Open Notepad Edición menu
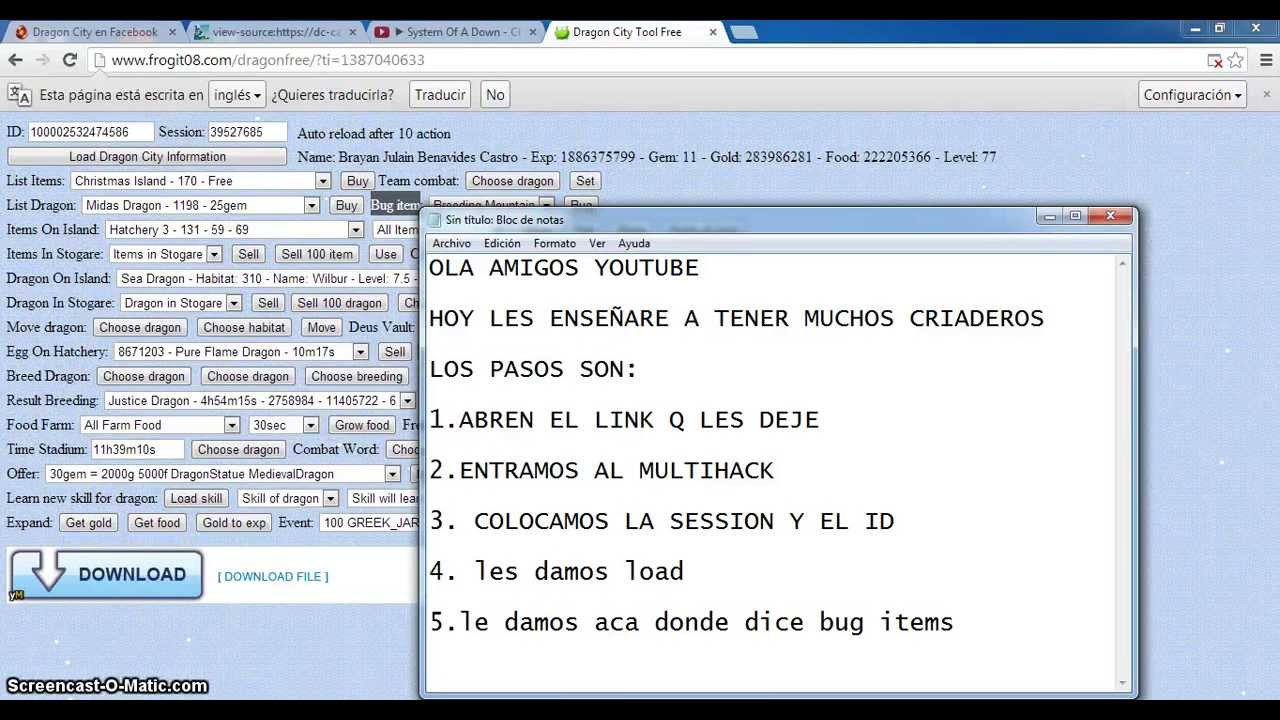Image resolution: width=1280 pixels, height=720 pixels. coord(502,243)
